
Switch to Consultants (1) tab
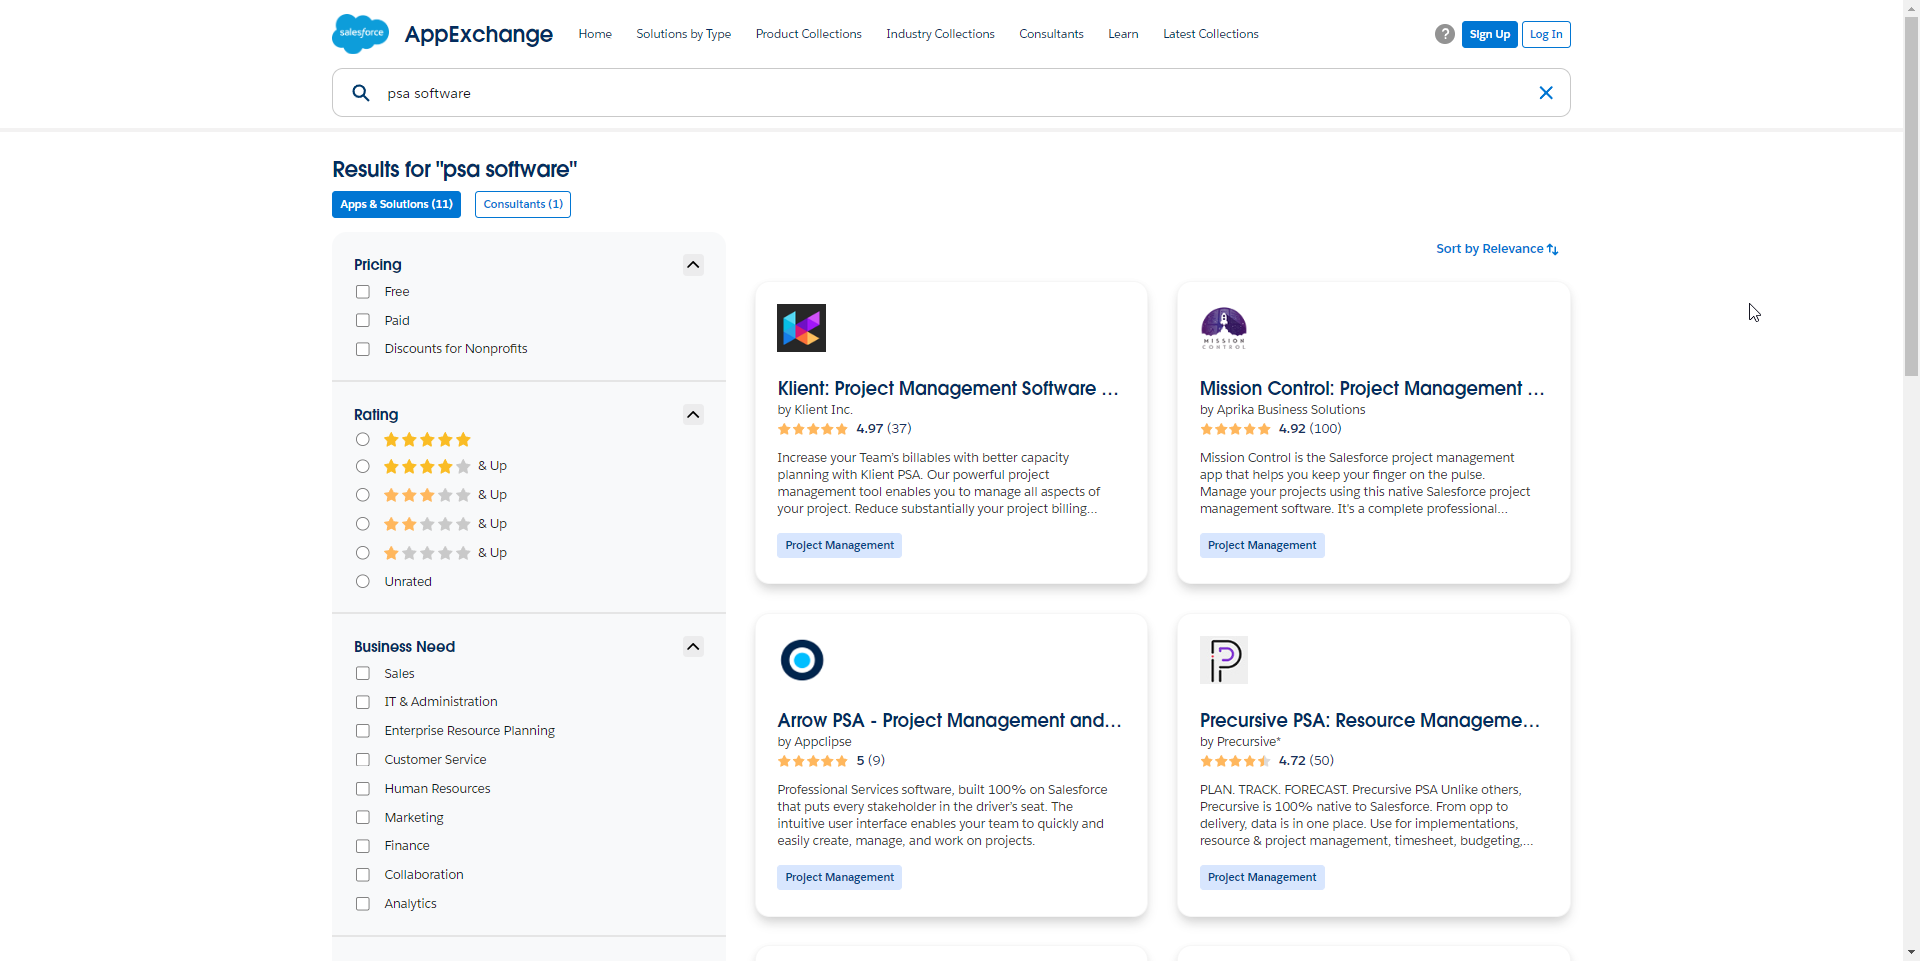click(x=523, y=204)
